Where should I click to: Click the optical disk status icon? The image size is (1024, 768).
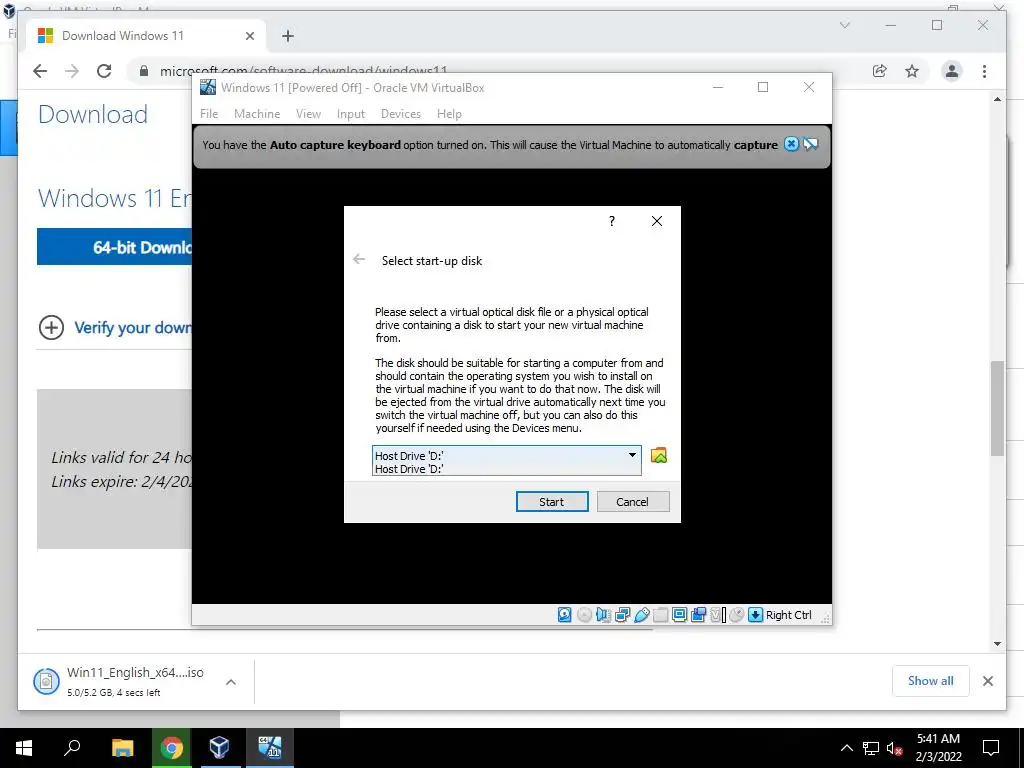point(584,615)
